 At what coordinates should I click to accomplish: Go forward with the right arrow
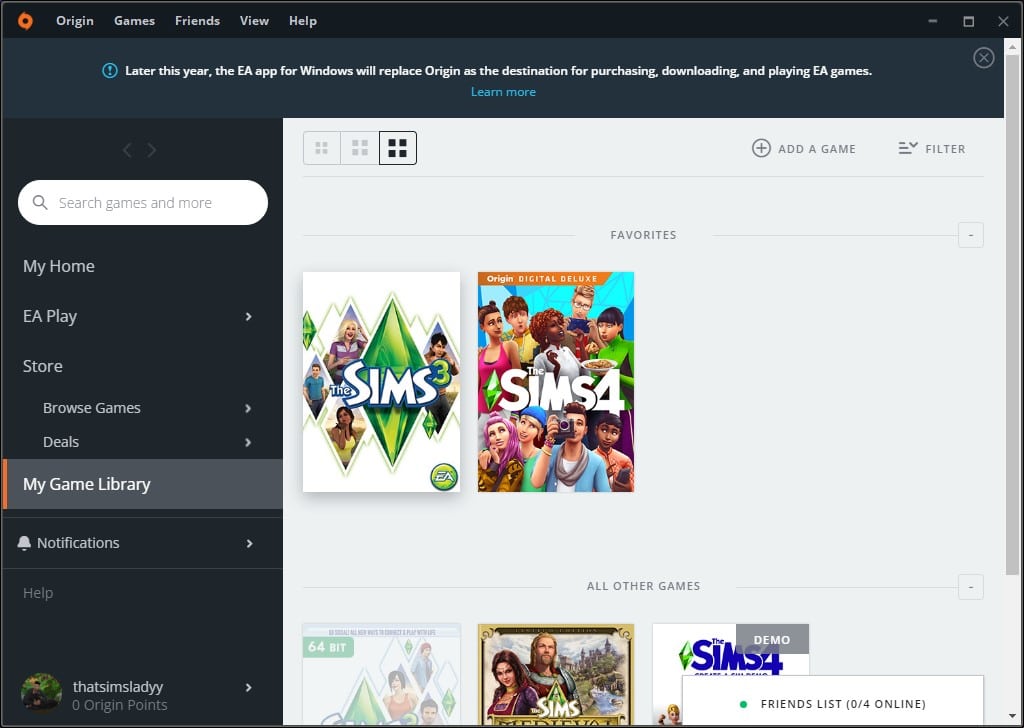(x=152, y=150)
